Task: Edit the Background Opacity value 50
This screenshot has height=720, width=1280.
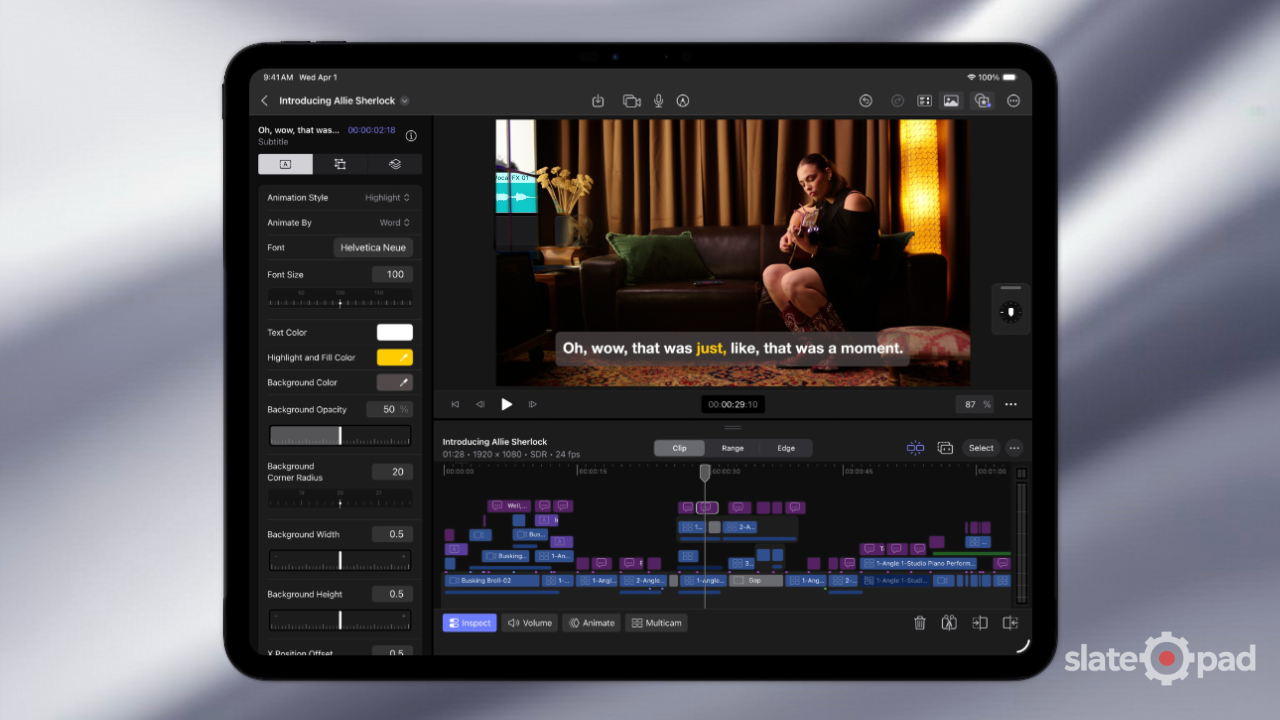Action: pyautogui.click(x=389, y=410)
